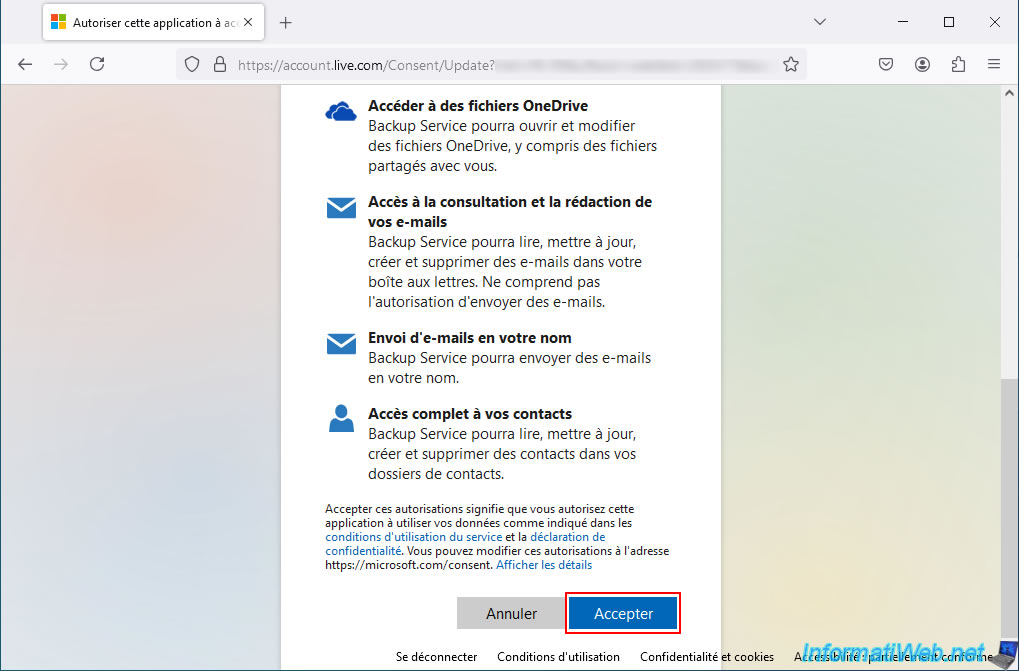Open the tracking protection shield icon
The width and height of the screenshot is (1019, 671).
[192, 64]
